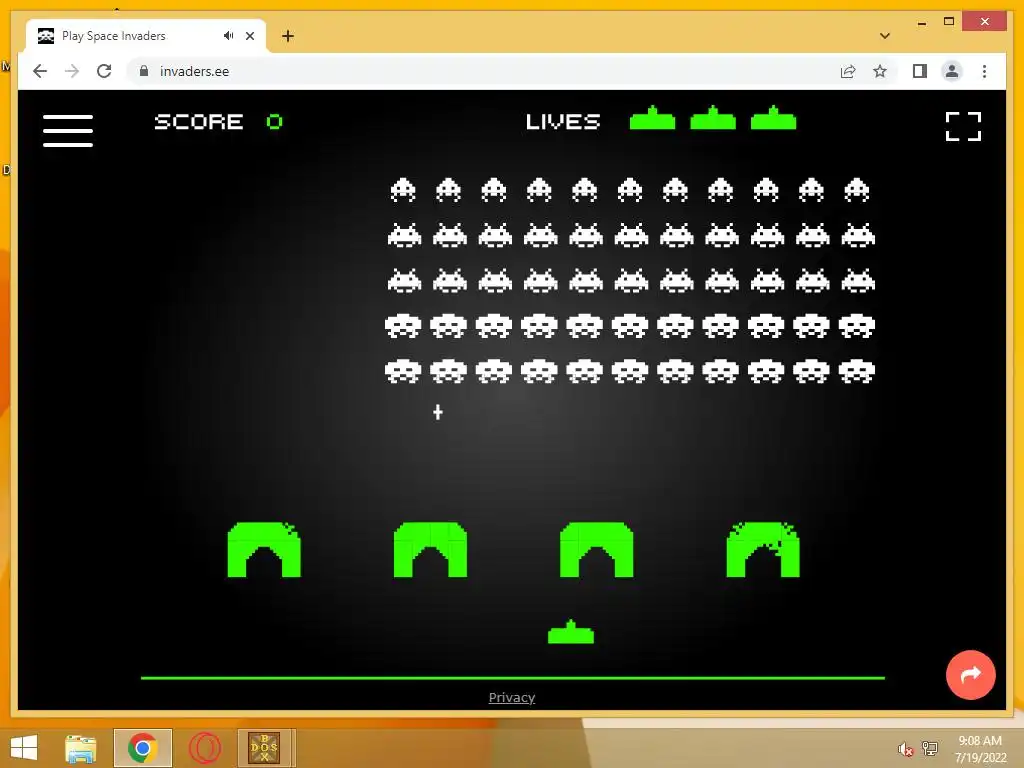Click the top-left squid invader
Image resolution: width=1024 pixels, height=768 pixels.
pyautogui.click(x=403, y=190)
